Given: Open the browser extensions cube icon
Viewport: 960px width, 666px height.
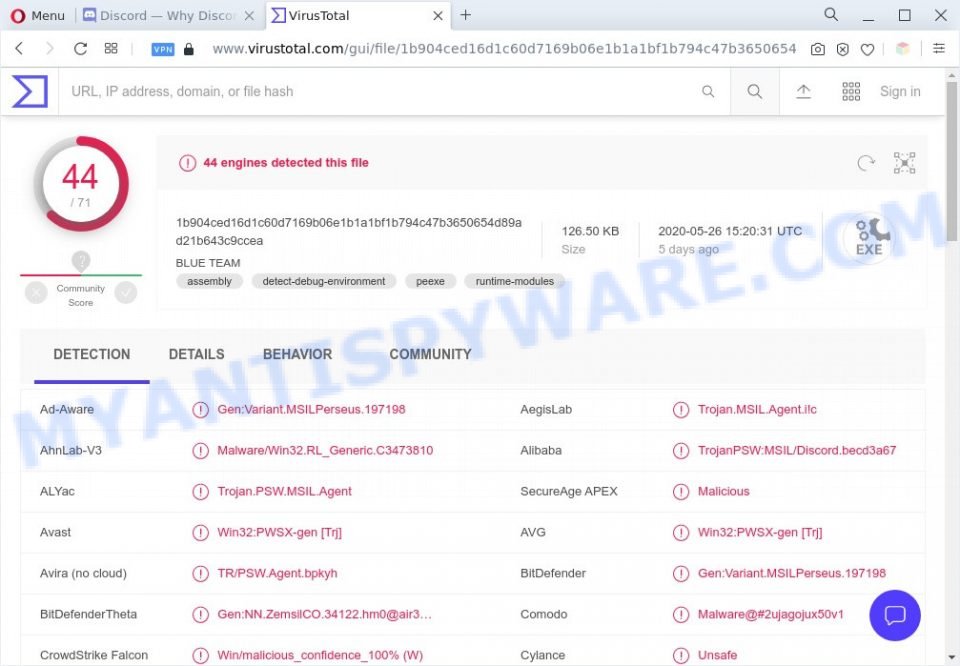Looking at the screenshot, I should pyautogui.click(x=902, y=48).
